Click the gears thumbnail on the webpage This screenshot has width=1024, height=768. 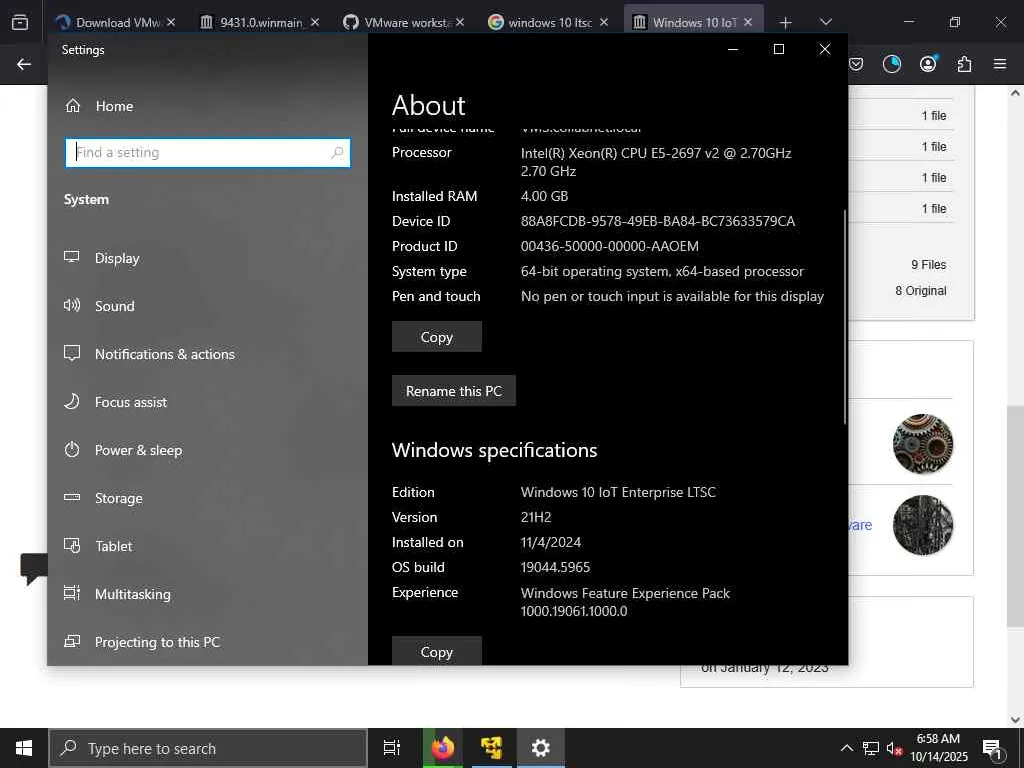[923, 444]
